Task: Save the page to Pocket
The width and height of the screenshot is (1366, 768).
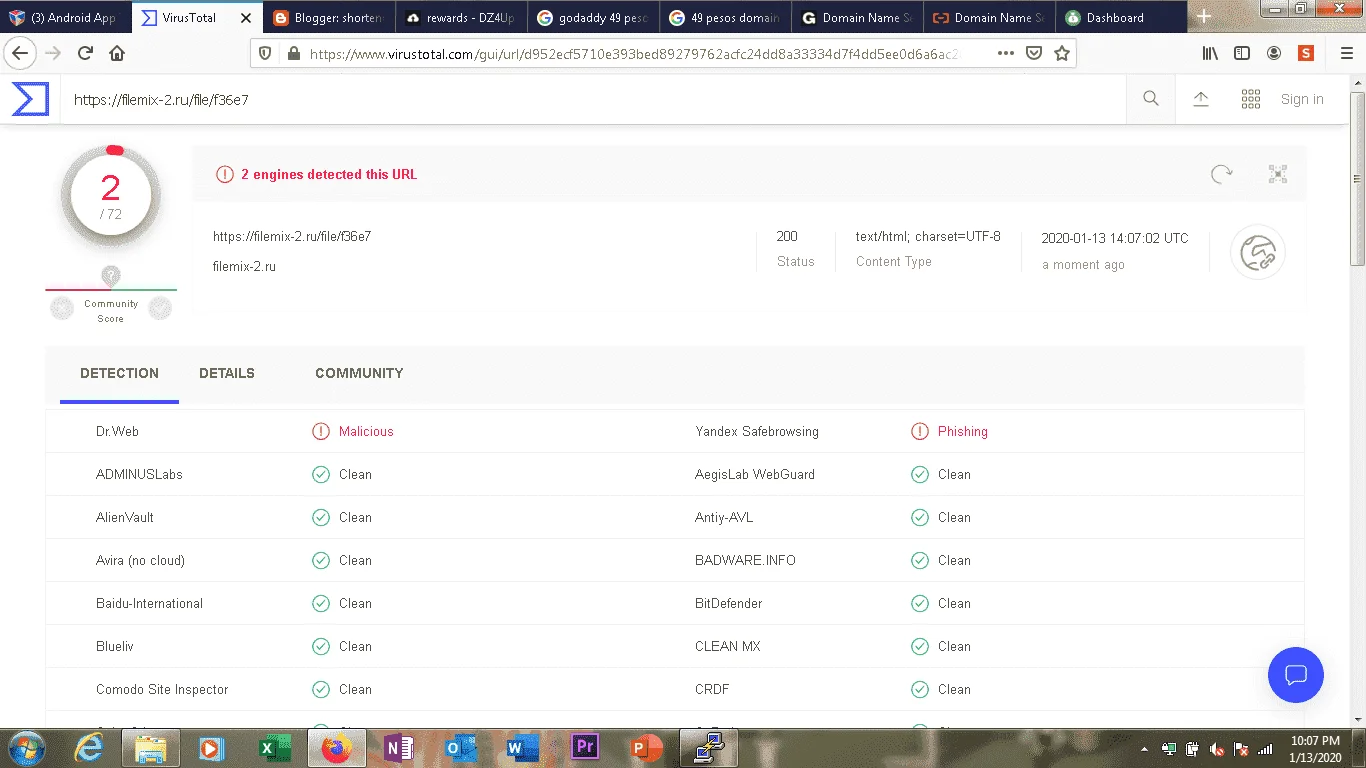Action: [1035, 54]
